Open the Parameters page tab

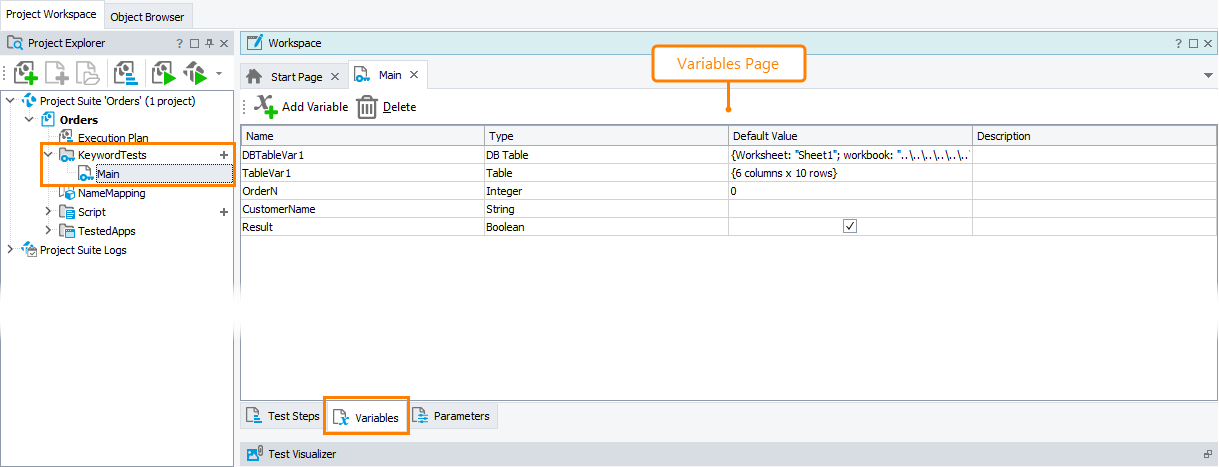pos(453,416)
